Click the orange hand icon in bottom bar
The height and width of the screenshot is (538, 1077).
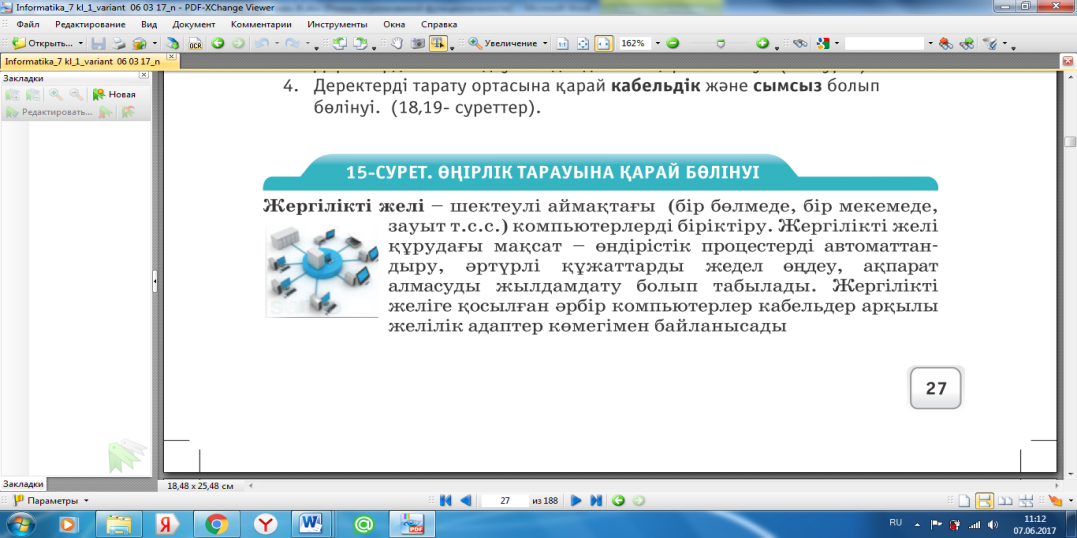point(1056,501)
